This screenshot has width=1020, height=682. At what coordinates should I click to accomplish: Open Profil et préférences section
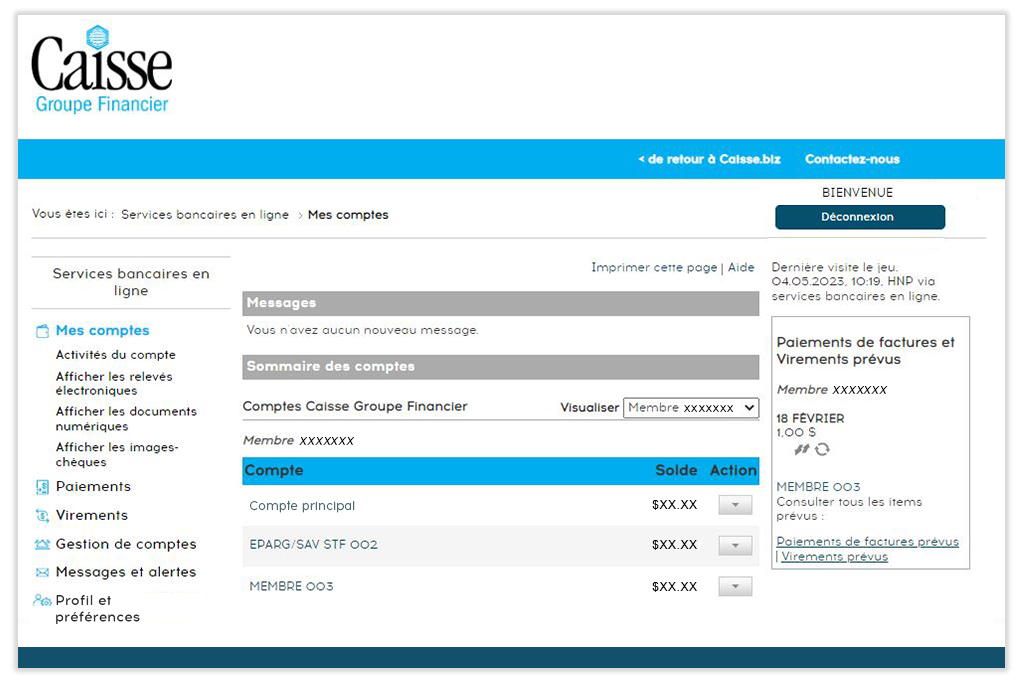(98, 608)
